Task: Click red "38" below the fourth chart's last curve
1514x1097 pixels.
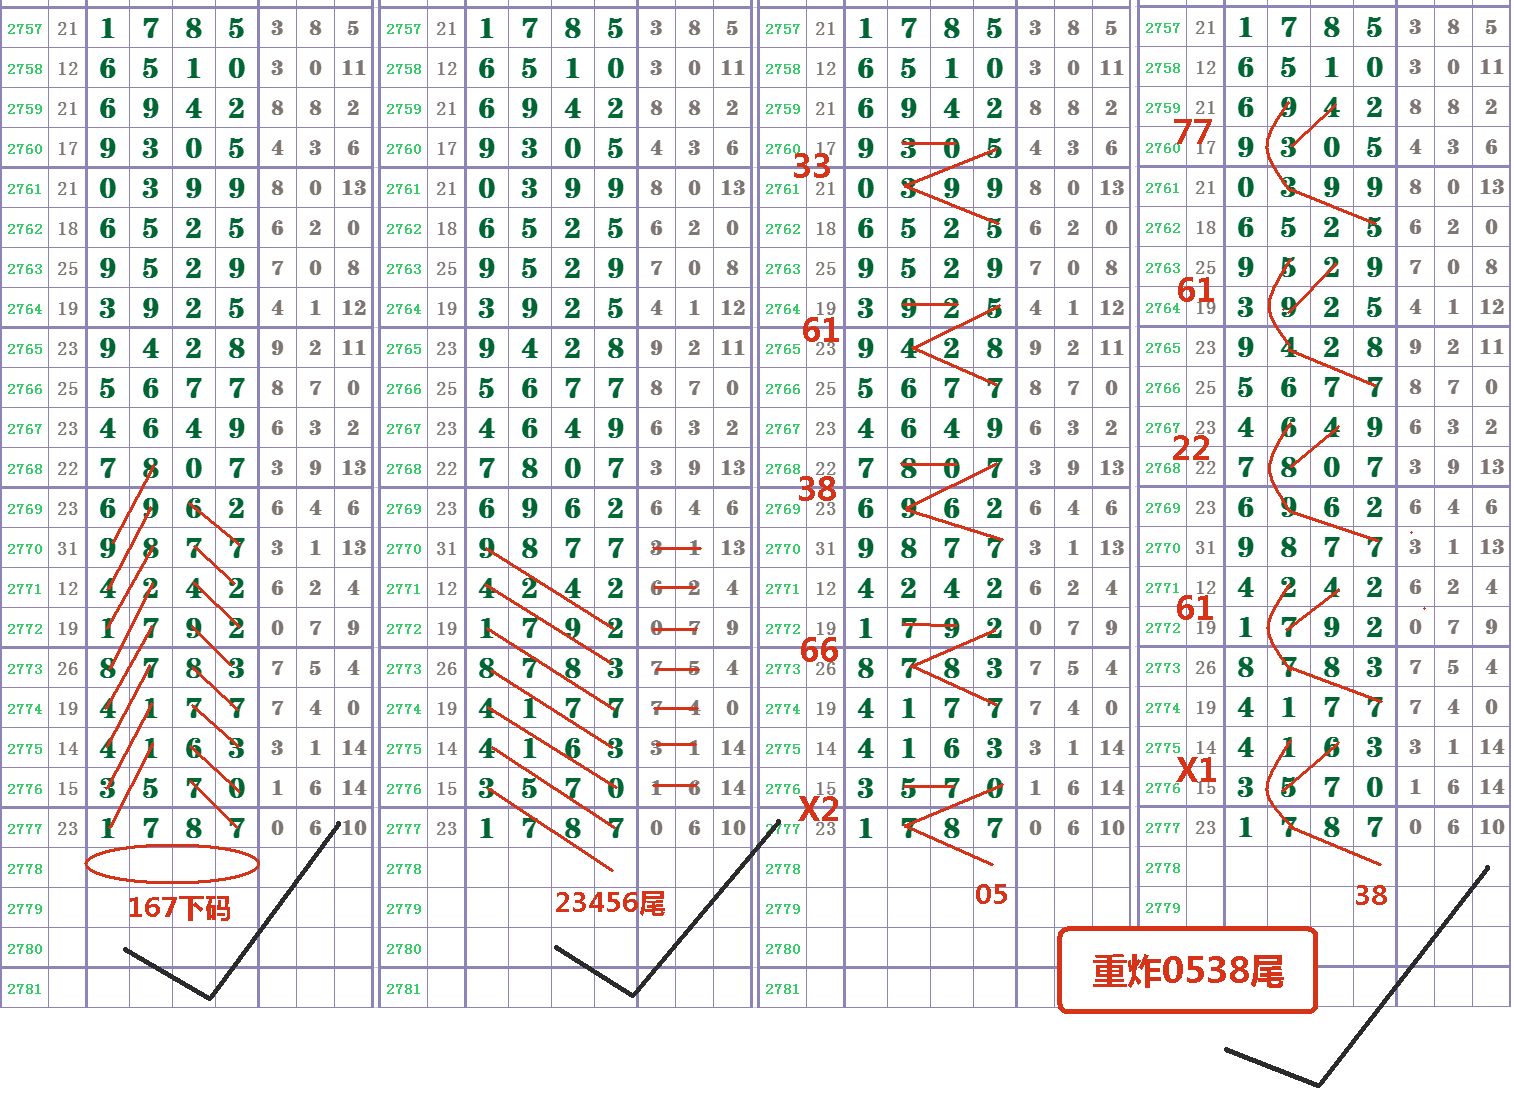Action: pos(1371,895)
